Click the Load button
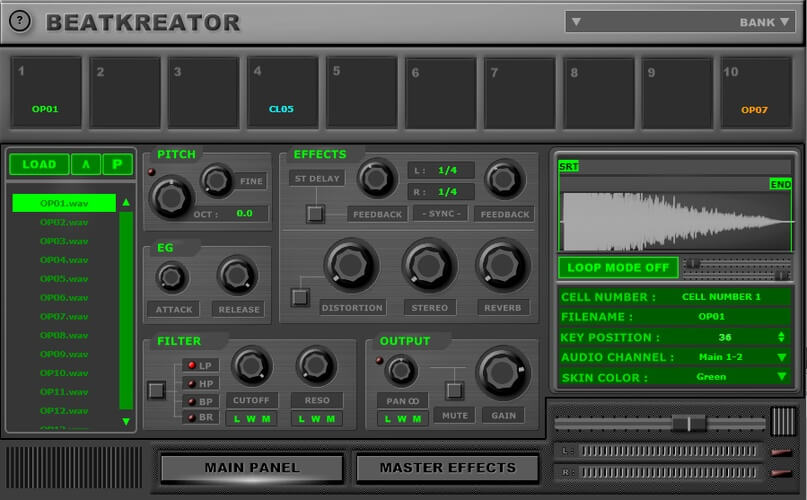807x500 pixels. click(39, 164)
